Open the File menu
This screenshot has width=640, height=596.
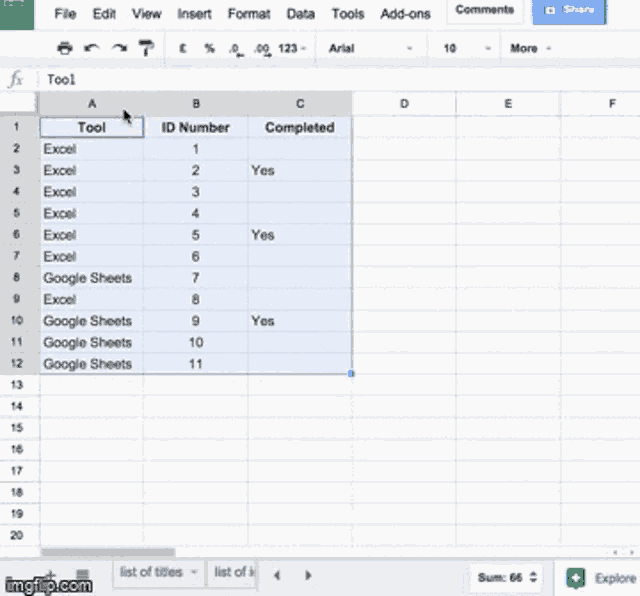[65, 14]
